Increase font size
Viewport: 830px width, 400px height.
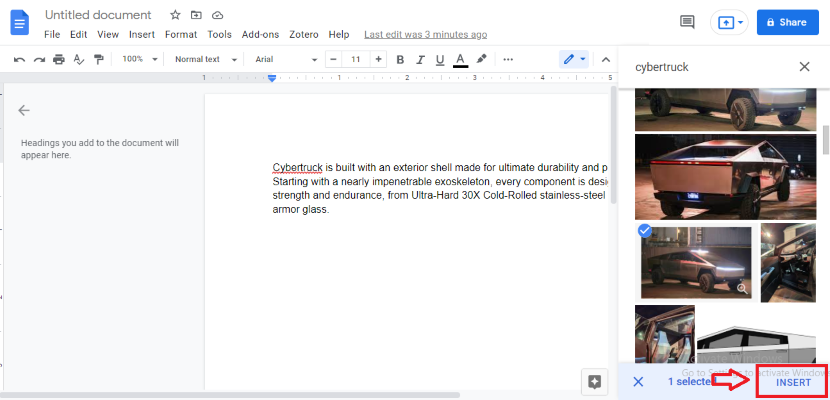pos(378,59)
